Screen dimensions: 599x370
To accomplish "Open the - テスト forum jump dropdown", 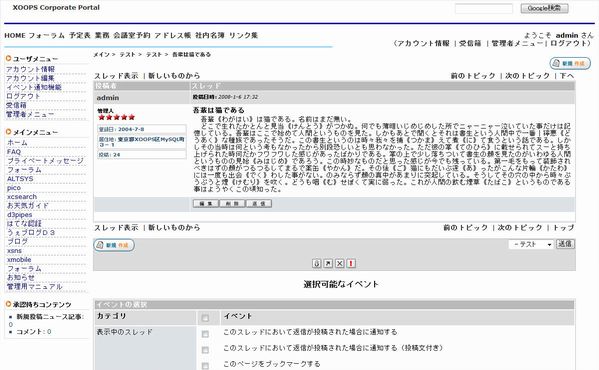I will tap(531, 244).
